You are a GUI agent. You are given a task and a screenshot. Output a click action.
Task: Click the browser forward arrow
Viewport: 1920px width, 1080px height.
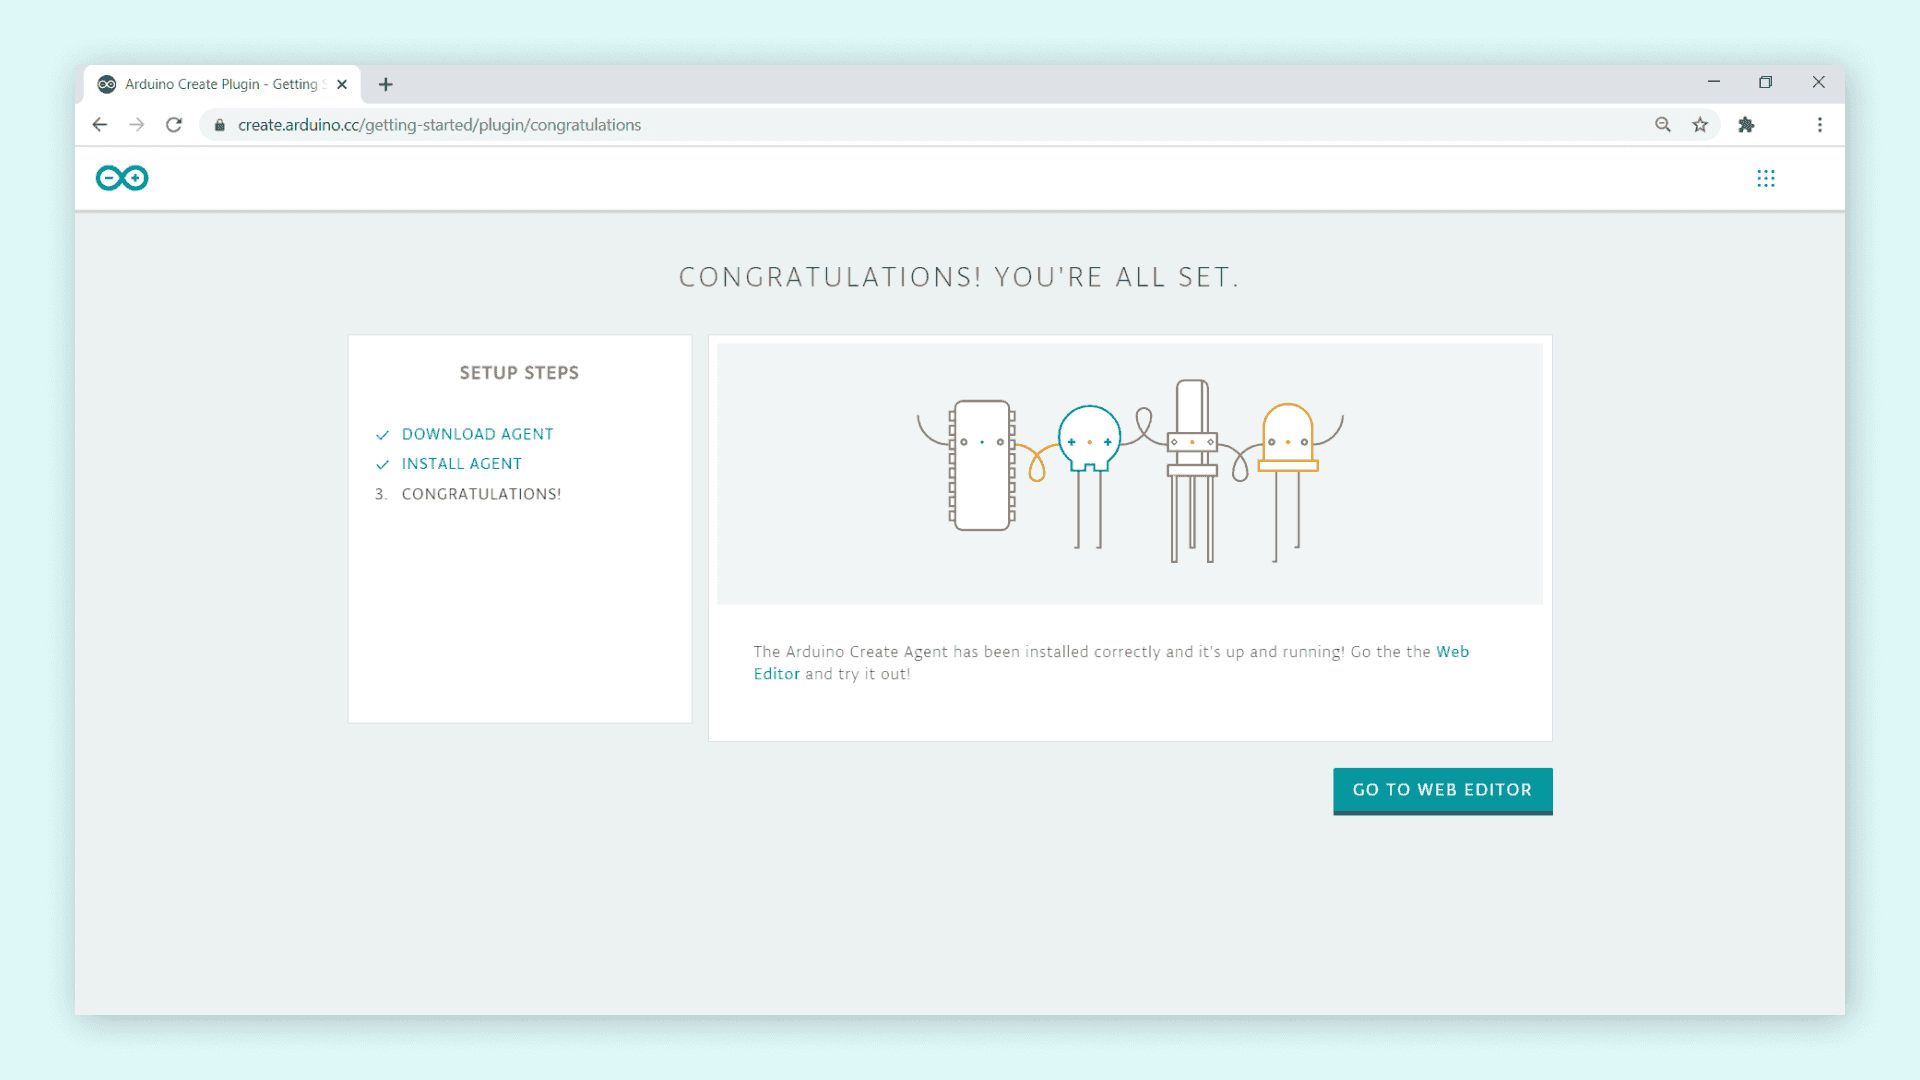137,125
